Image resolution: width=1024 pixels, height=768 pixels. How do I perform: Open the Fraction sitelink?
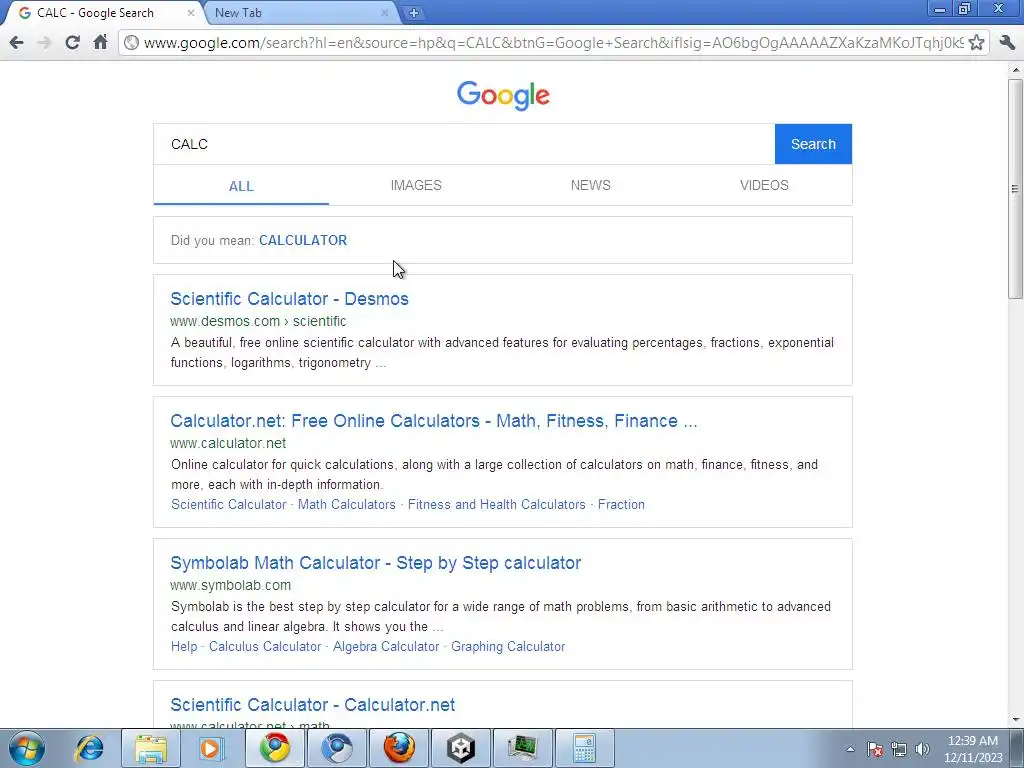pos(621,504)
